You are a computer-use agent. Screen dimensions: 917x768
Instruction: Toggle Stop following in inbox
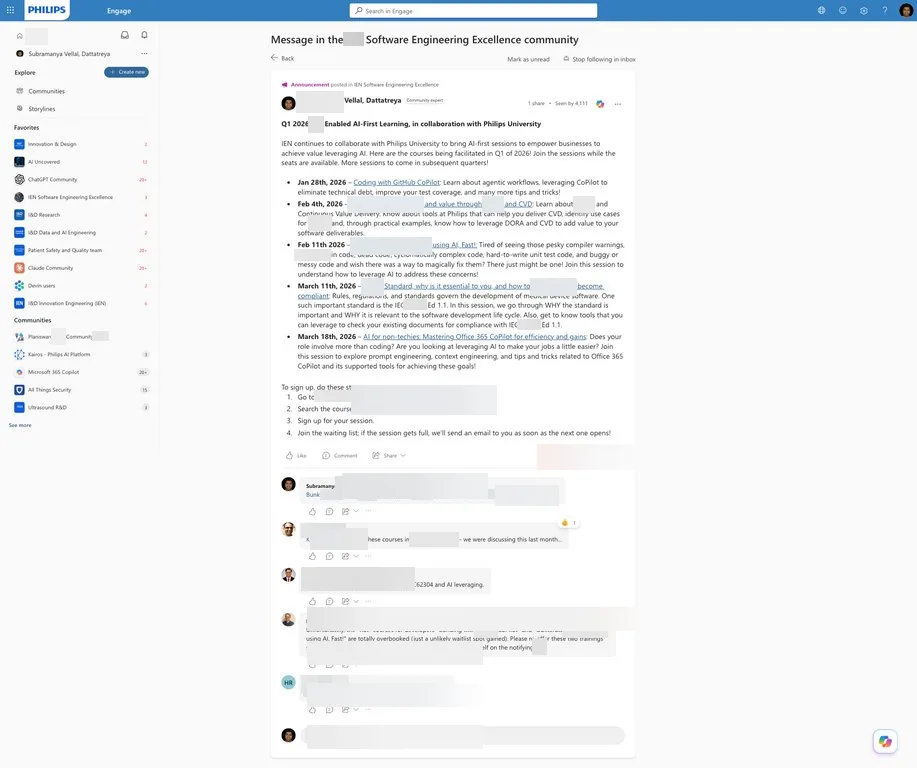[x=599, y=59]
